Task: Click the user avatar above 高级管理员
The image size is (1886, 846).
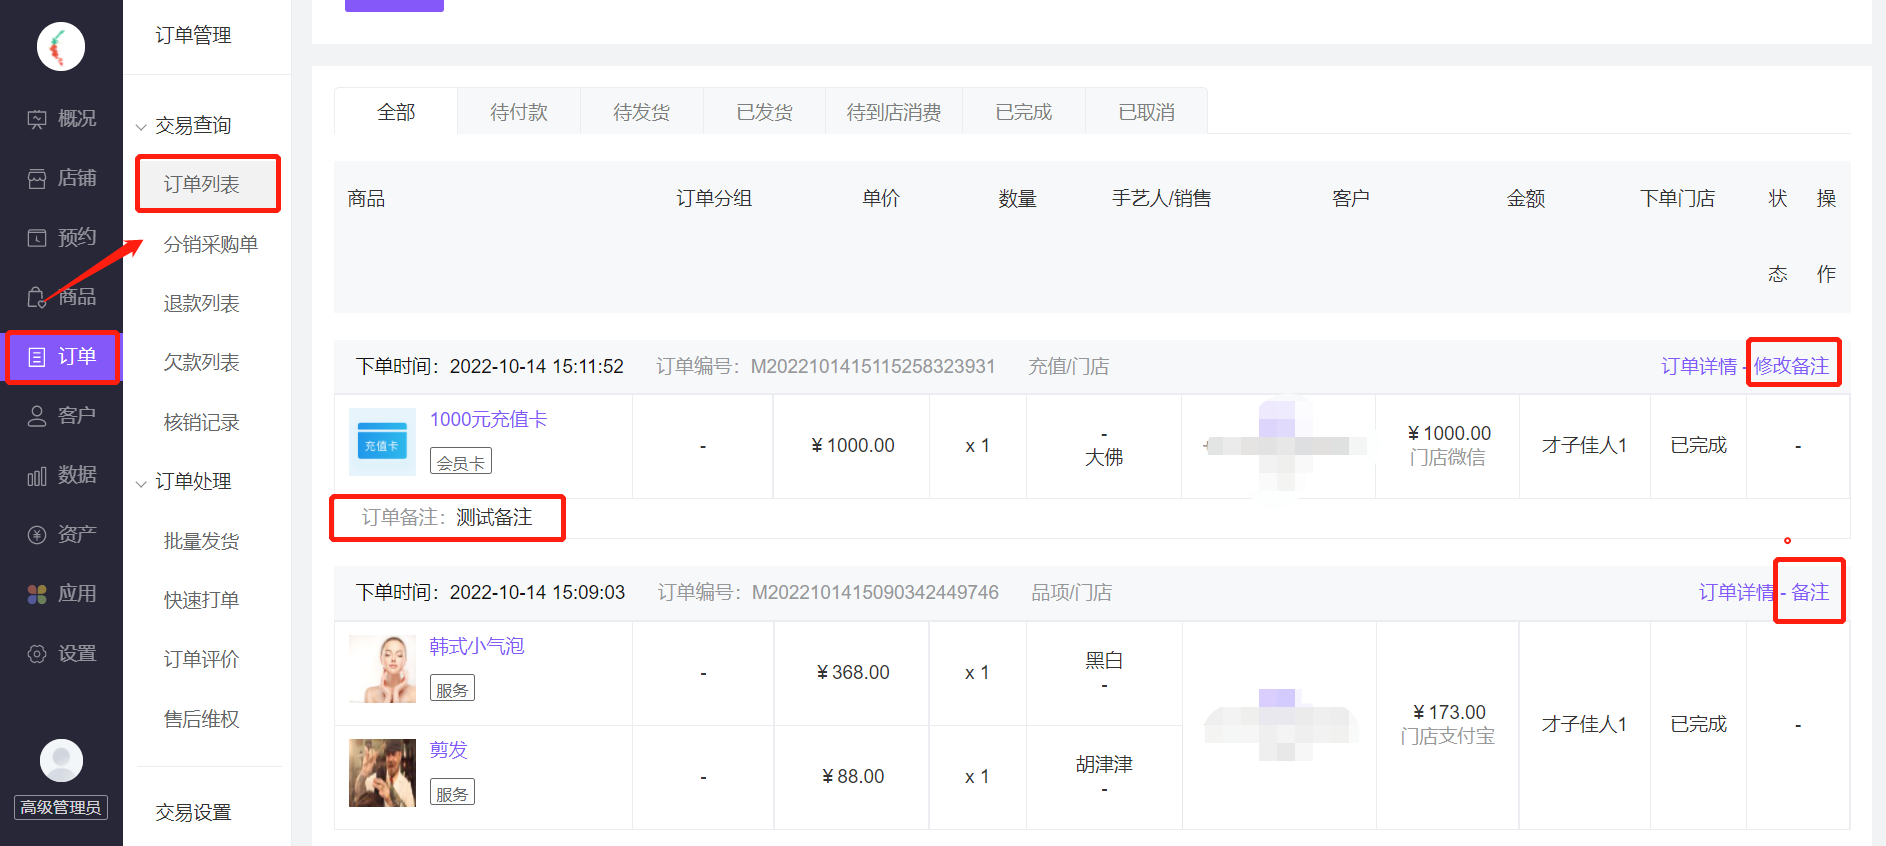Action: (61, 761)
